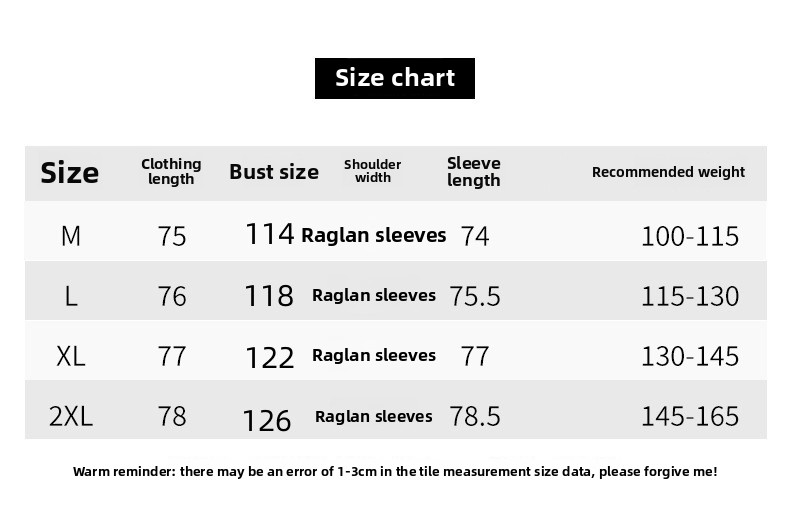
Task: Click the 126 bust size value
Action: click(x=267, y=421)
